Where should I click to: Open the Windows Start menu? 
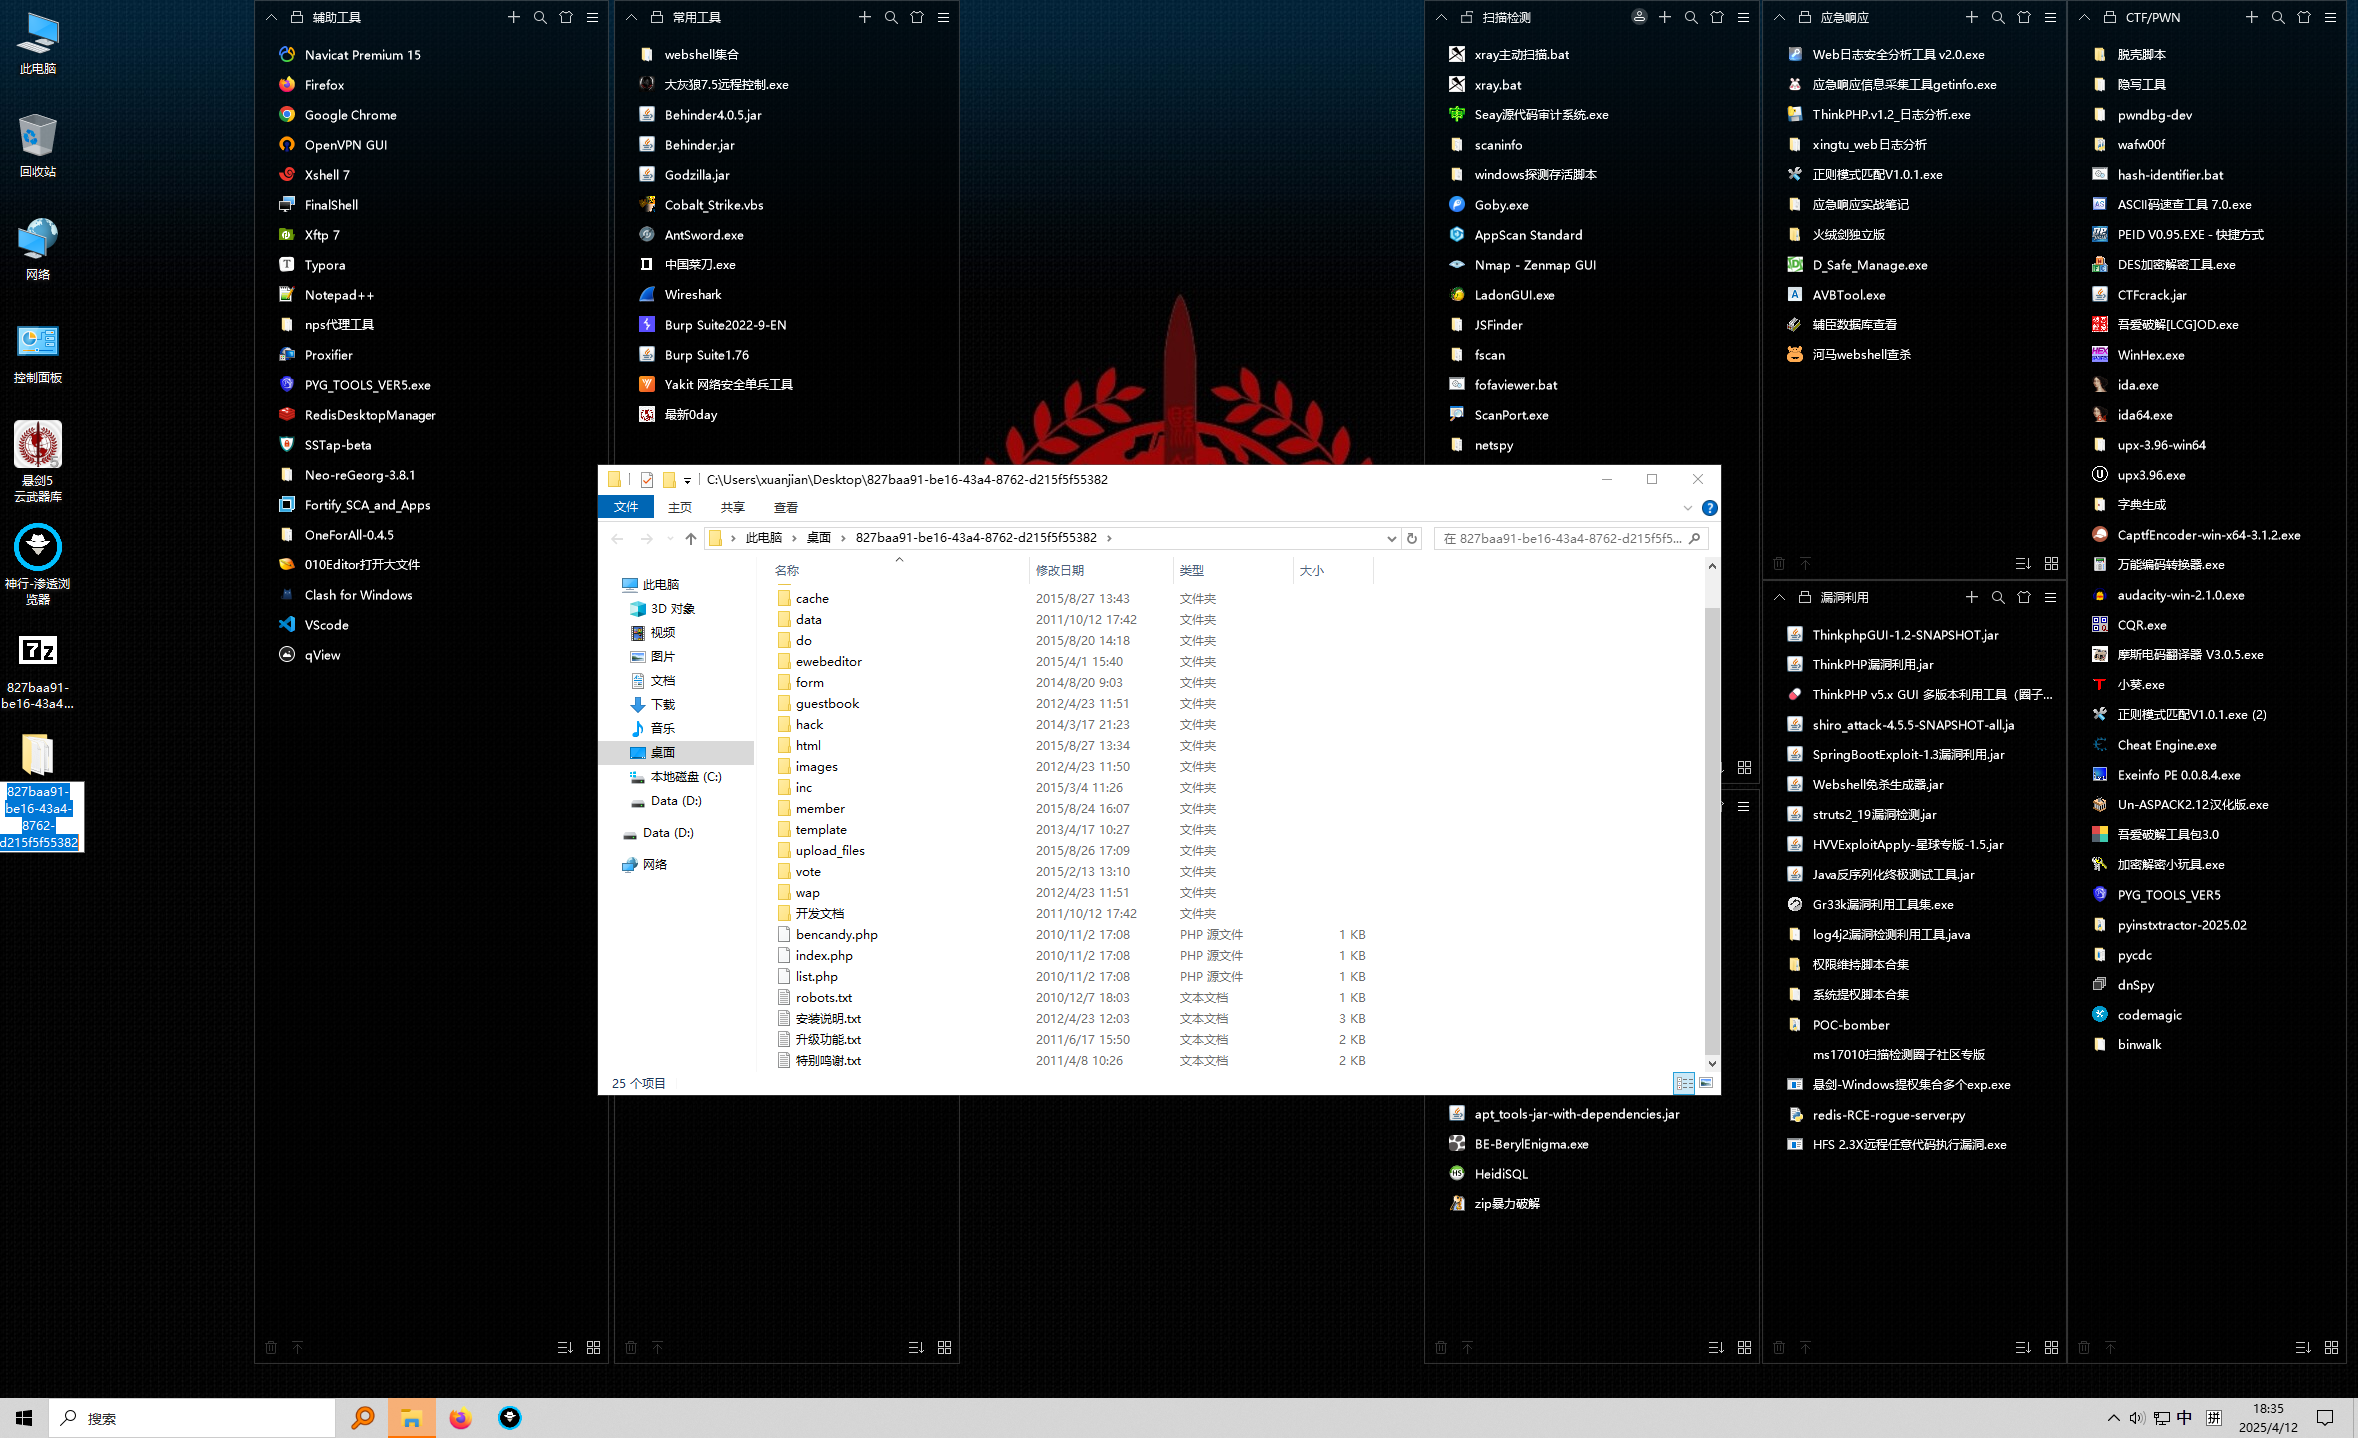tap(24, 1418)
